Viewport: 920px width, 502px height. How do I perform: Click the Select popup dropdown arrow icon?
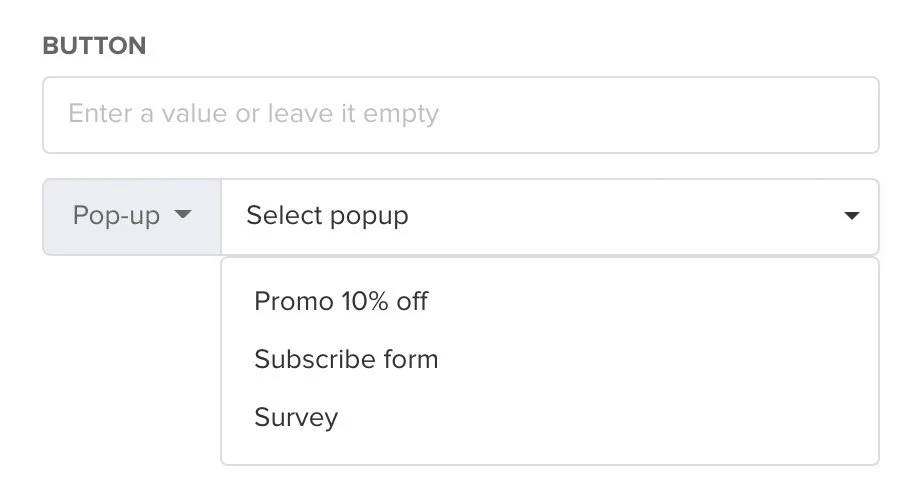852,216
